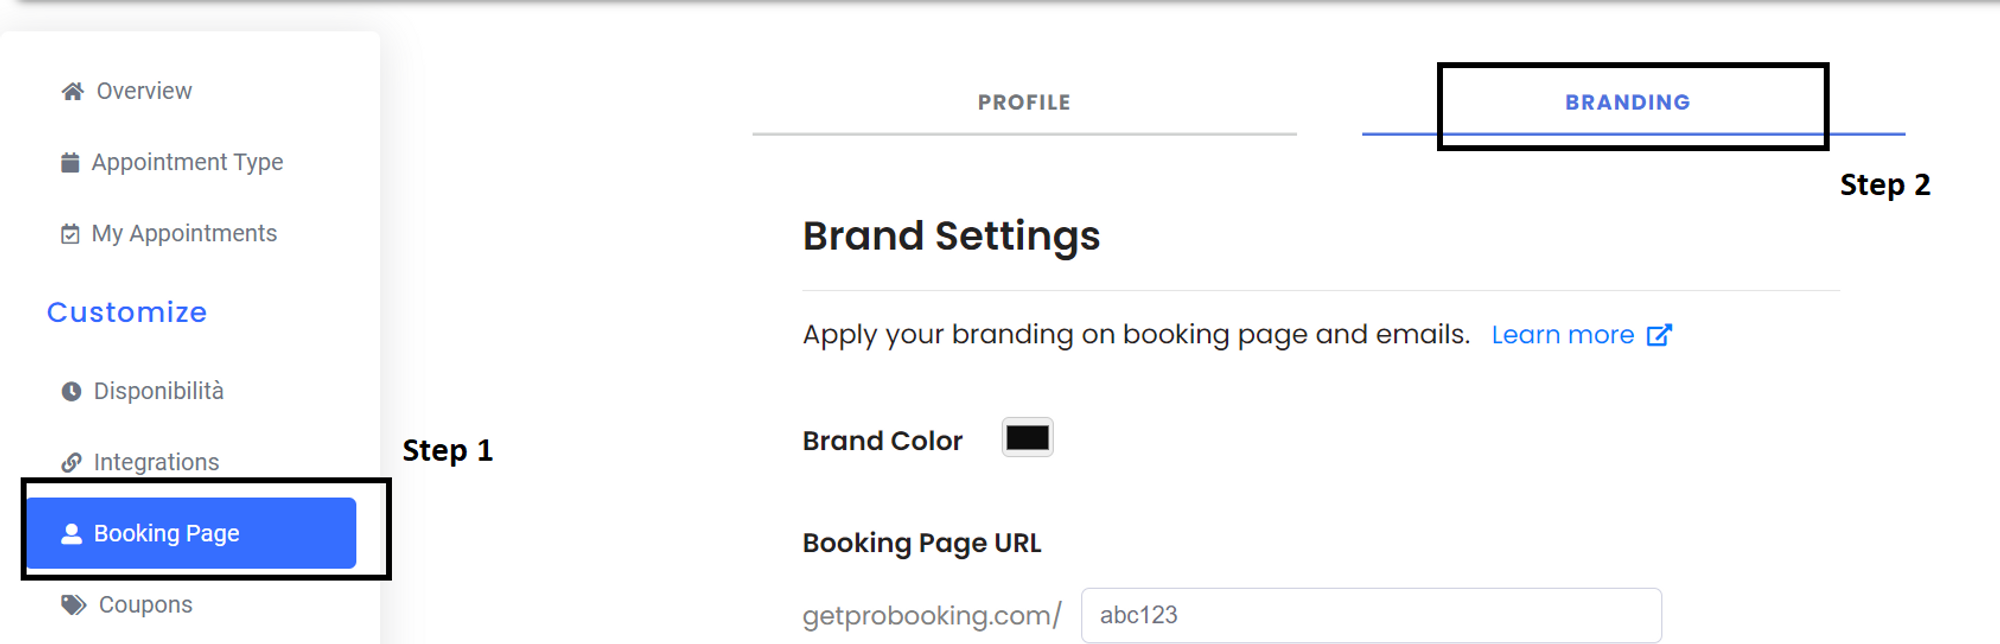Click the Overview home icon
The width and height of the screenshot is (2000, 644).
[72, 92]
